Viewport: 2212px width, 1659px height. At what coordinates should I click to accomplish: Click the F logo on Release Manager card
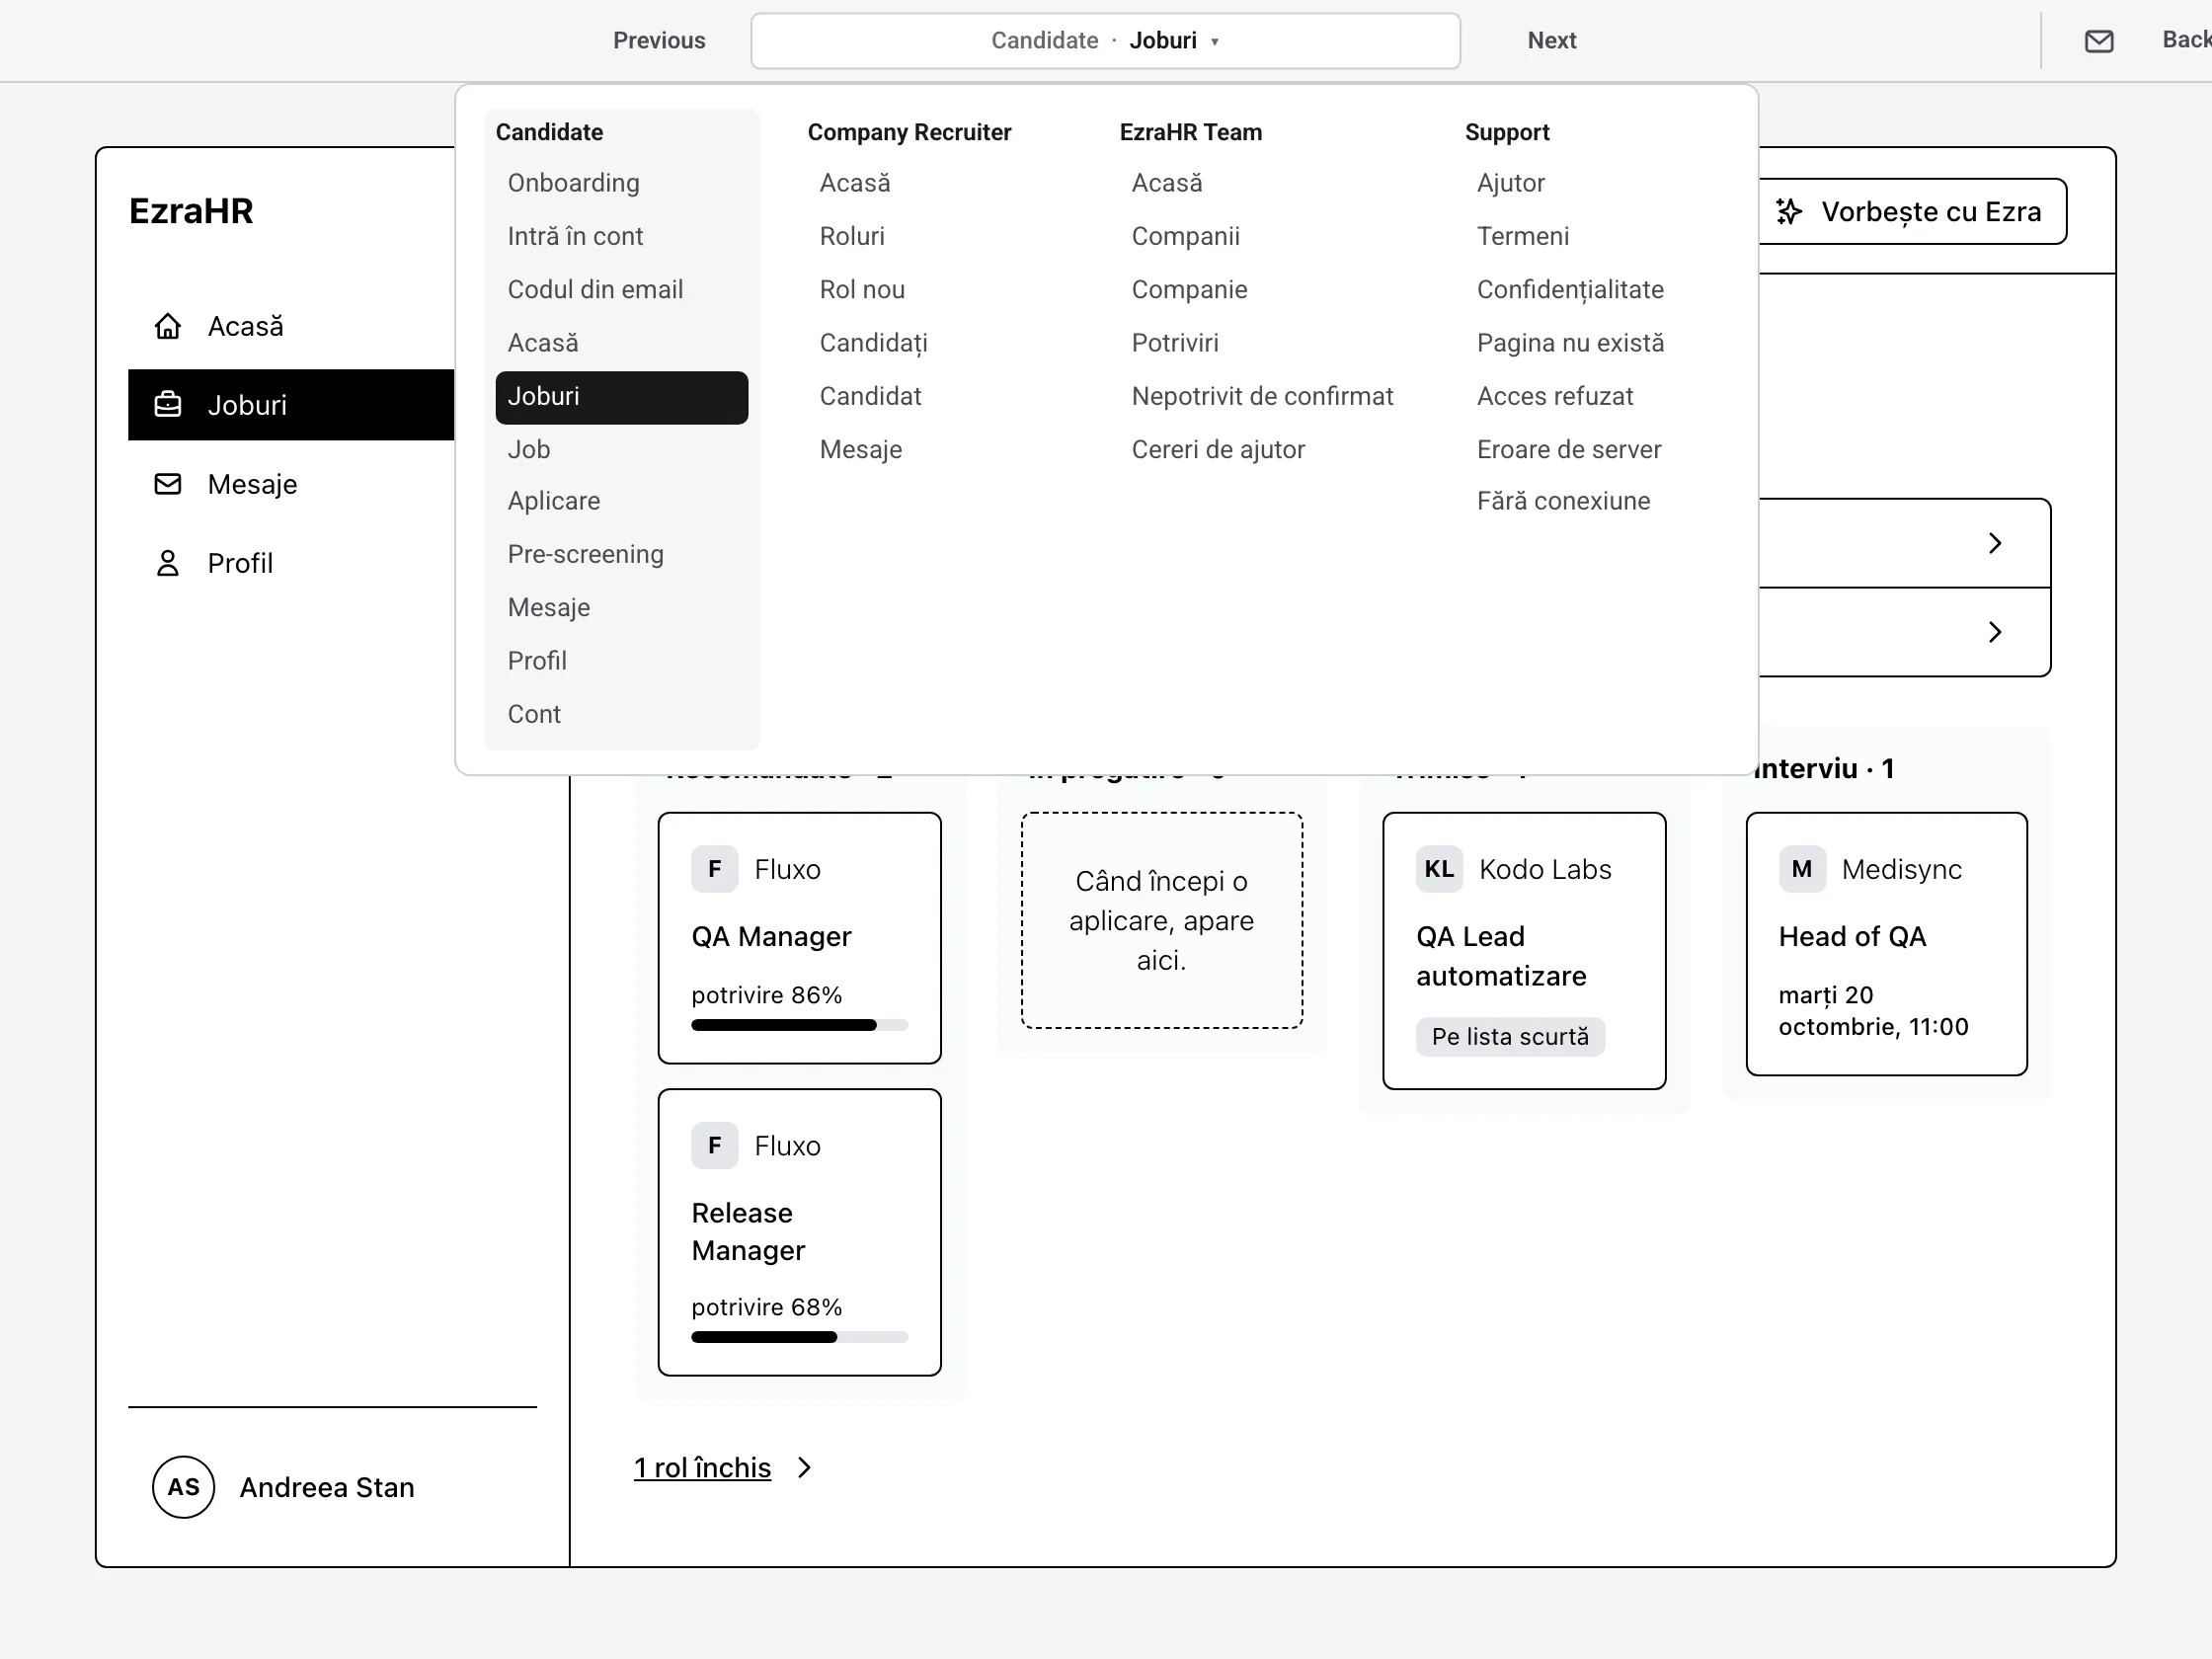(x=714, y=1145)
